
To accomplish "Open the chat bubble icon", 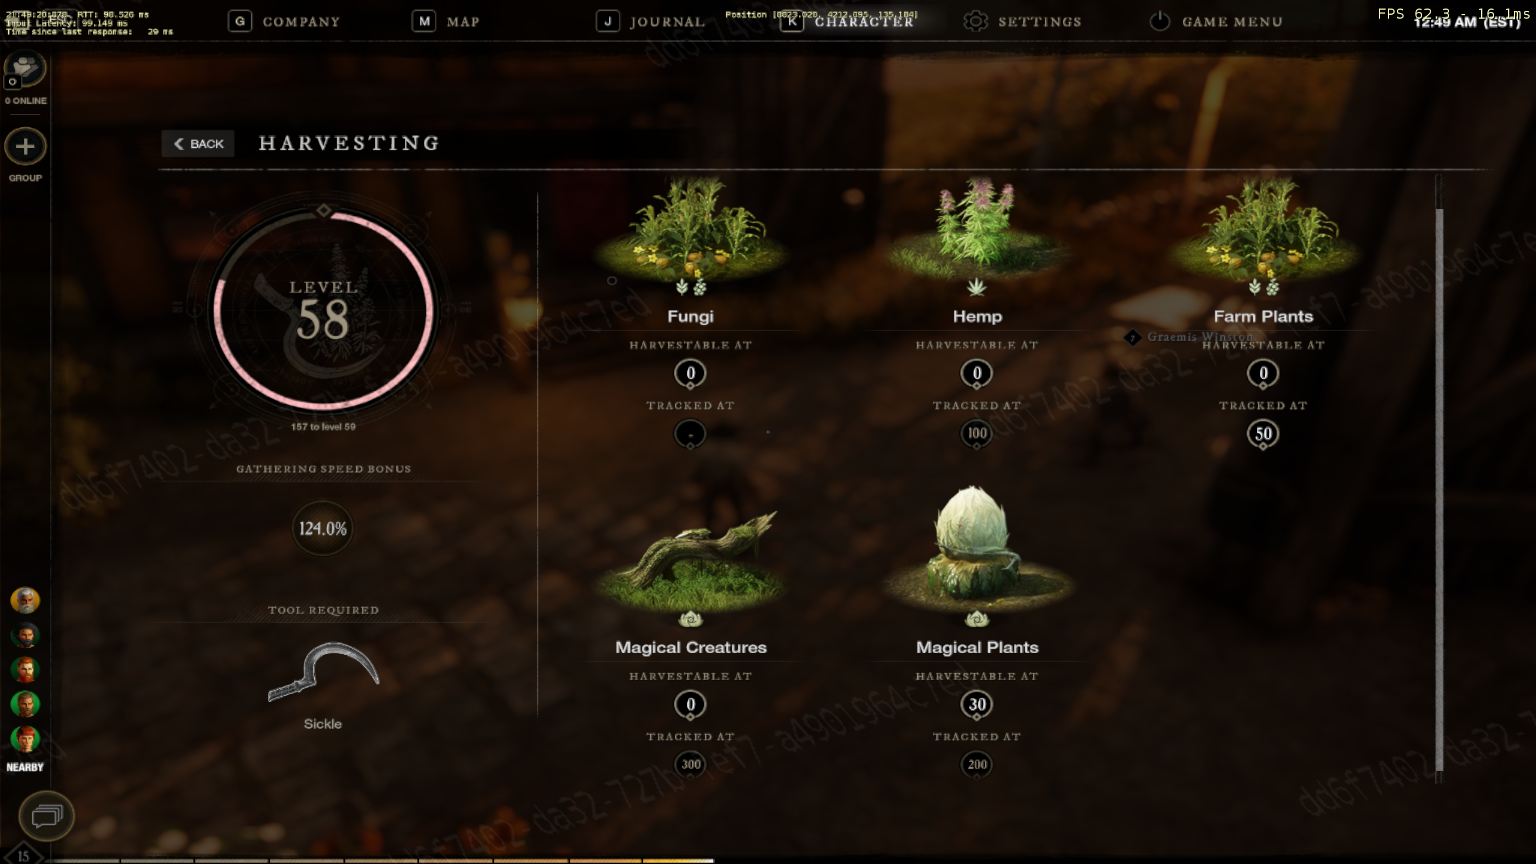I will tap(46, 816).
